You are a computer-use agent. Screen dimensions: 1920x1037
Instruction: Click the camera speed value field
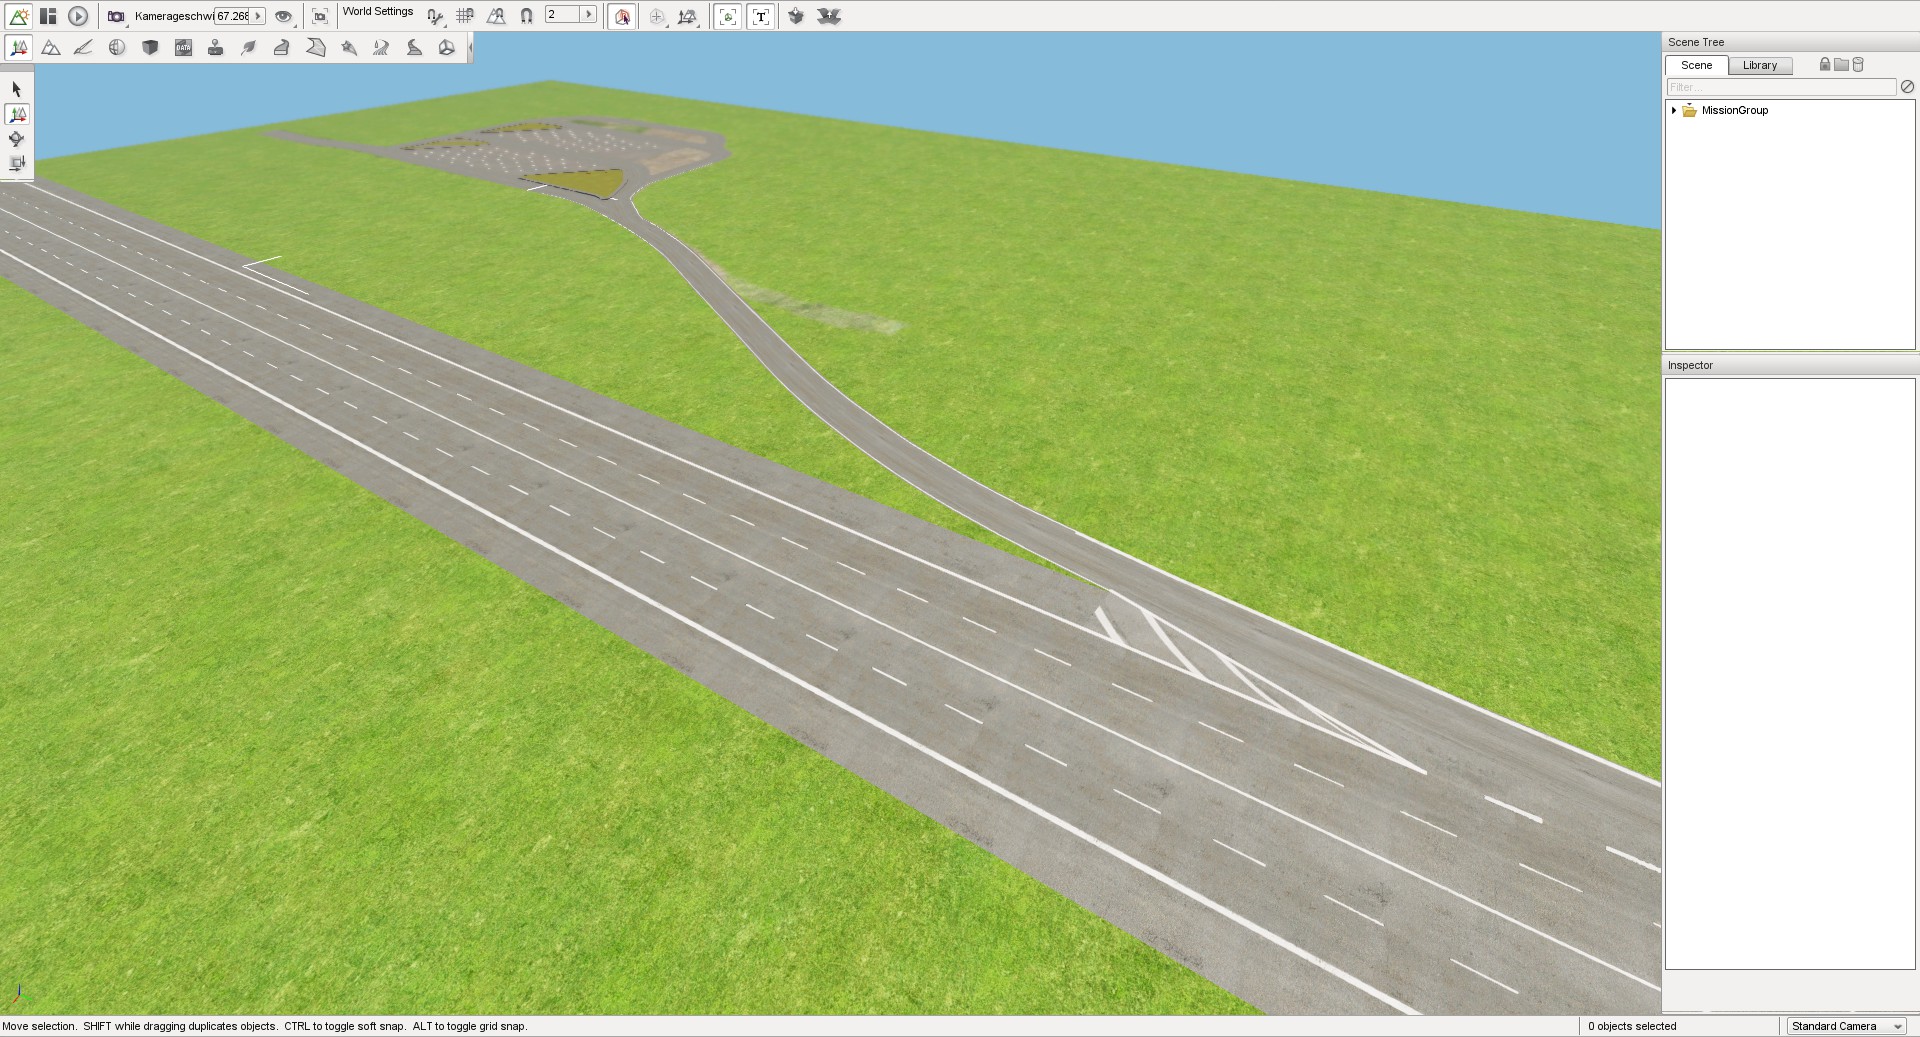(x=232, y=16)
